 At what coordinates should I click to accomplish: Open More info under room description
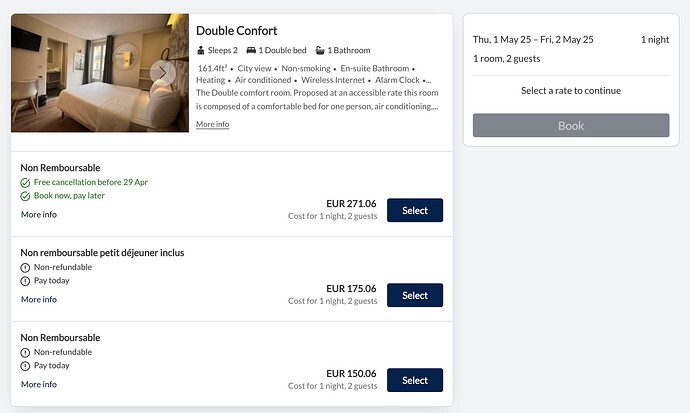[212, 124]
